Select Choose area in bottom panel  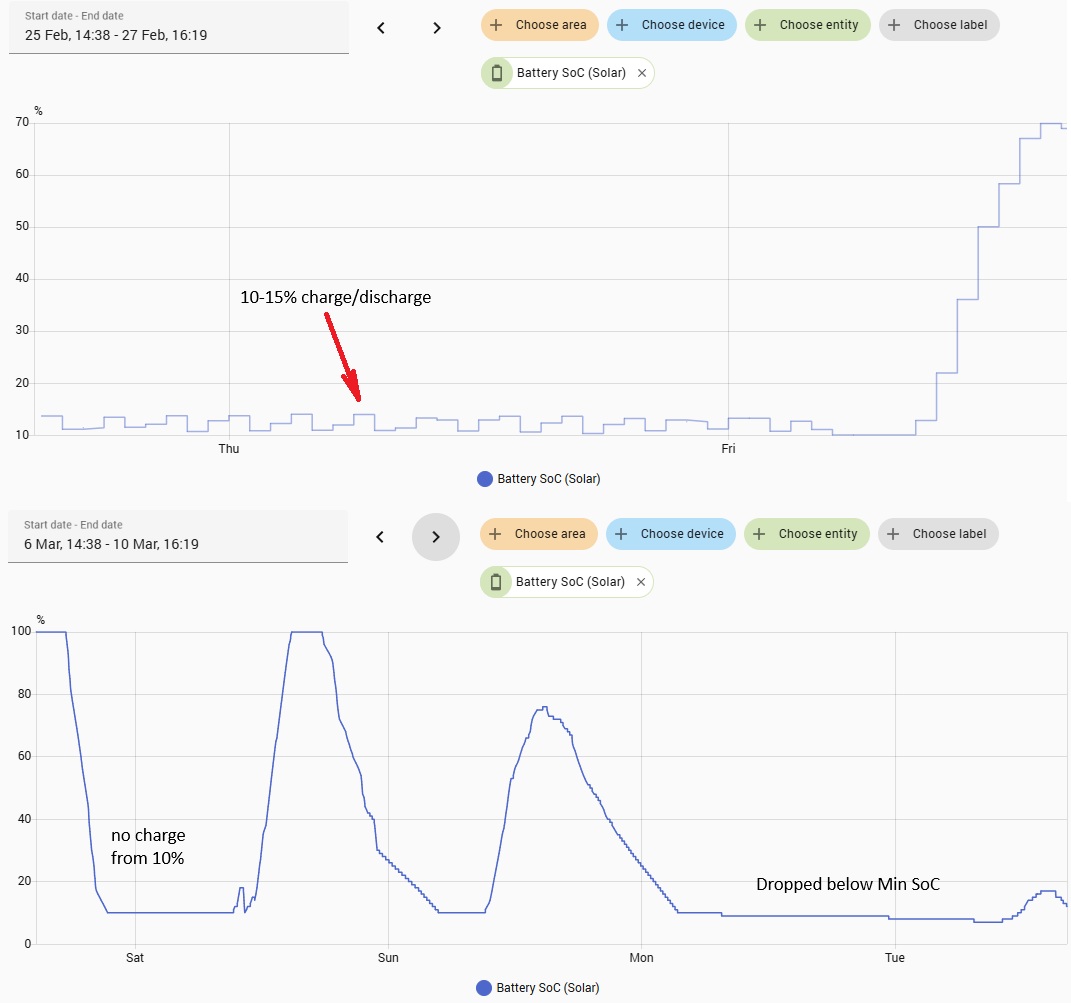pos(539,534)
